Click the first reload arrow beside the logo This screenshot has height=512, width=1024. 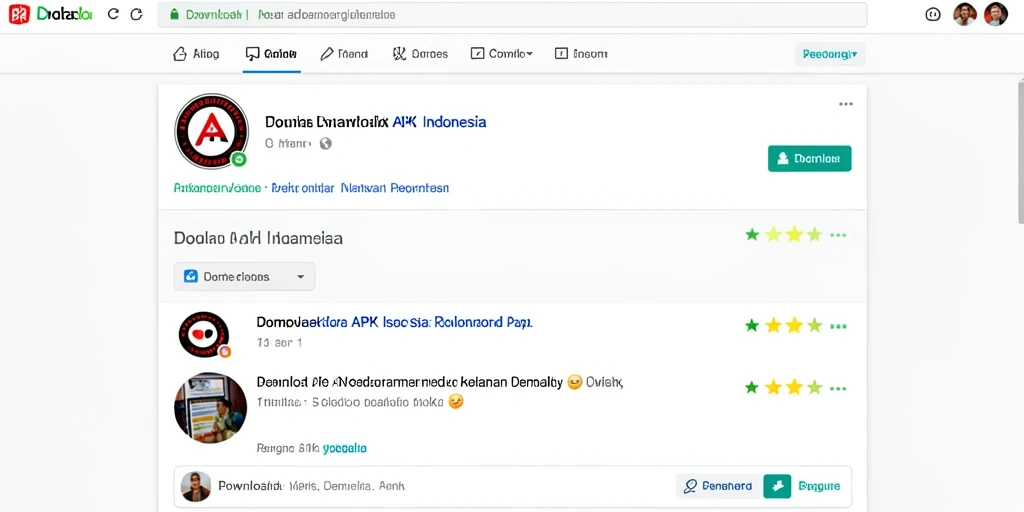[x=113, y=14]
